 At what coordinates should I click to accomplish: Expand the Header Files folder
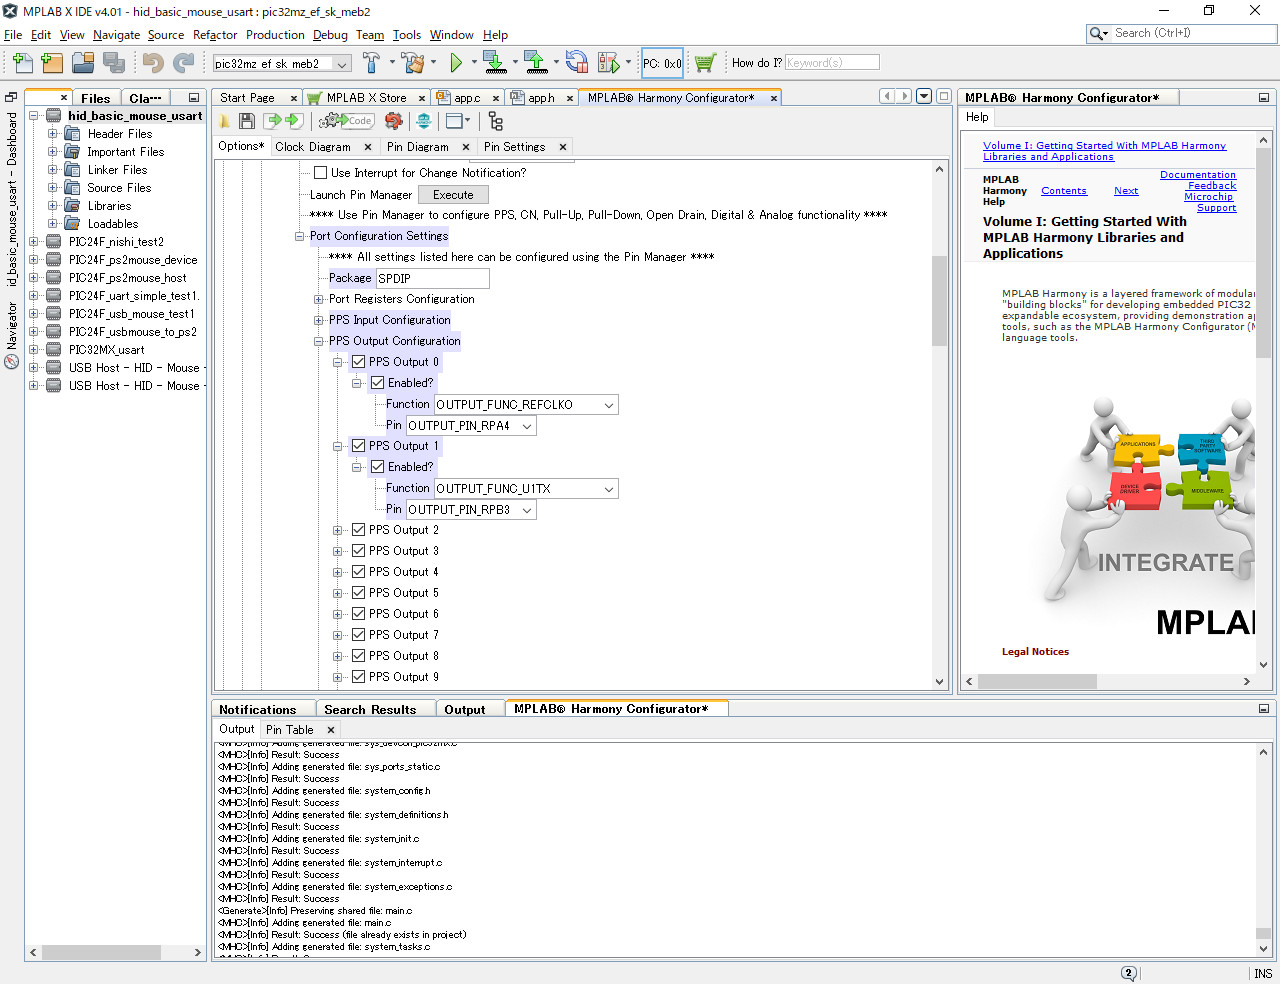(53, 134)
